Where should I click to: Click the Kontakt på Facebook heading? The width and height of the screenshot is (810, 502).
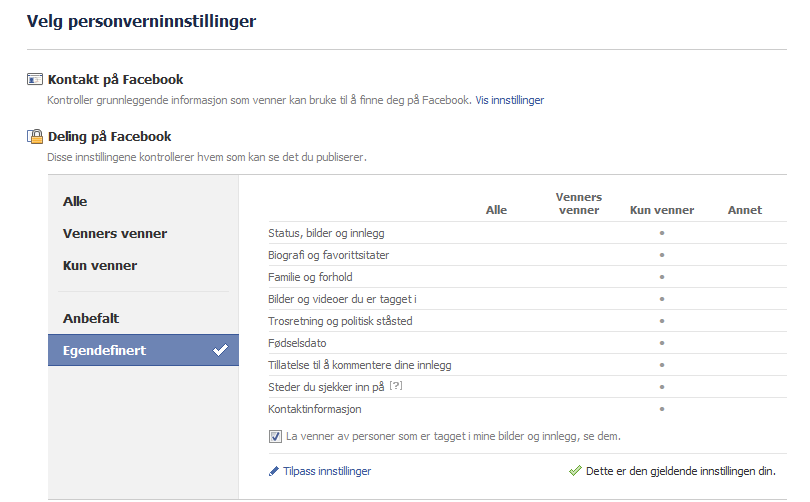115,80
